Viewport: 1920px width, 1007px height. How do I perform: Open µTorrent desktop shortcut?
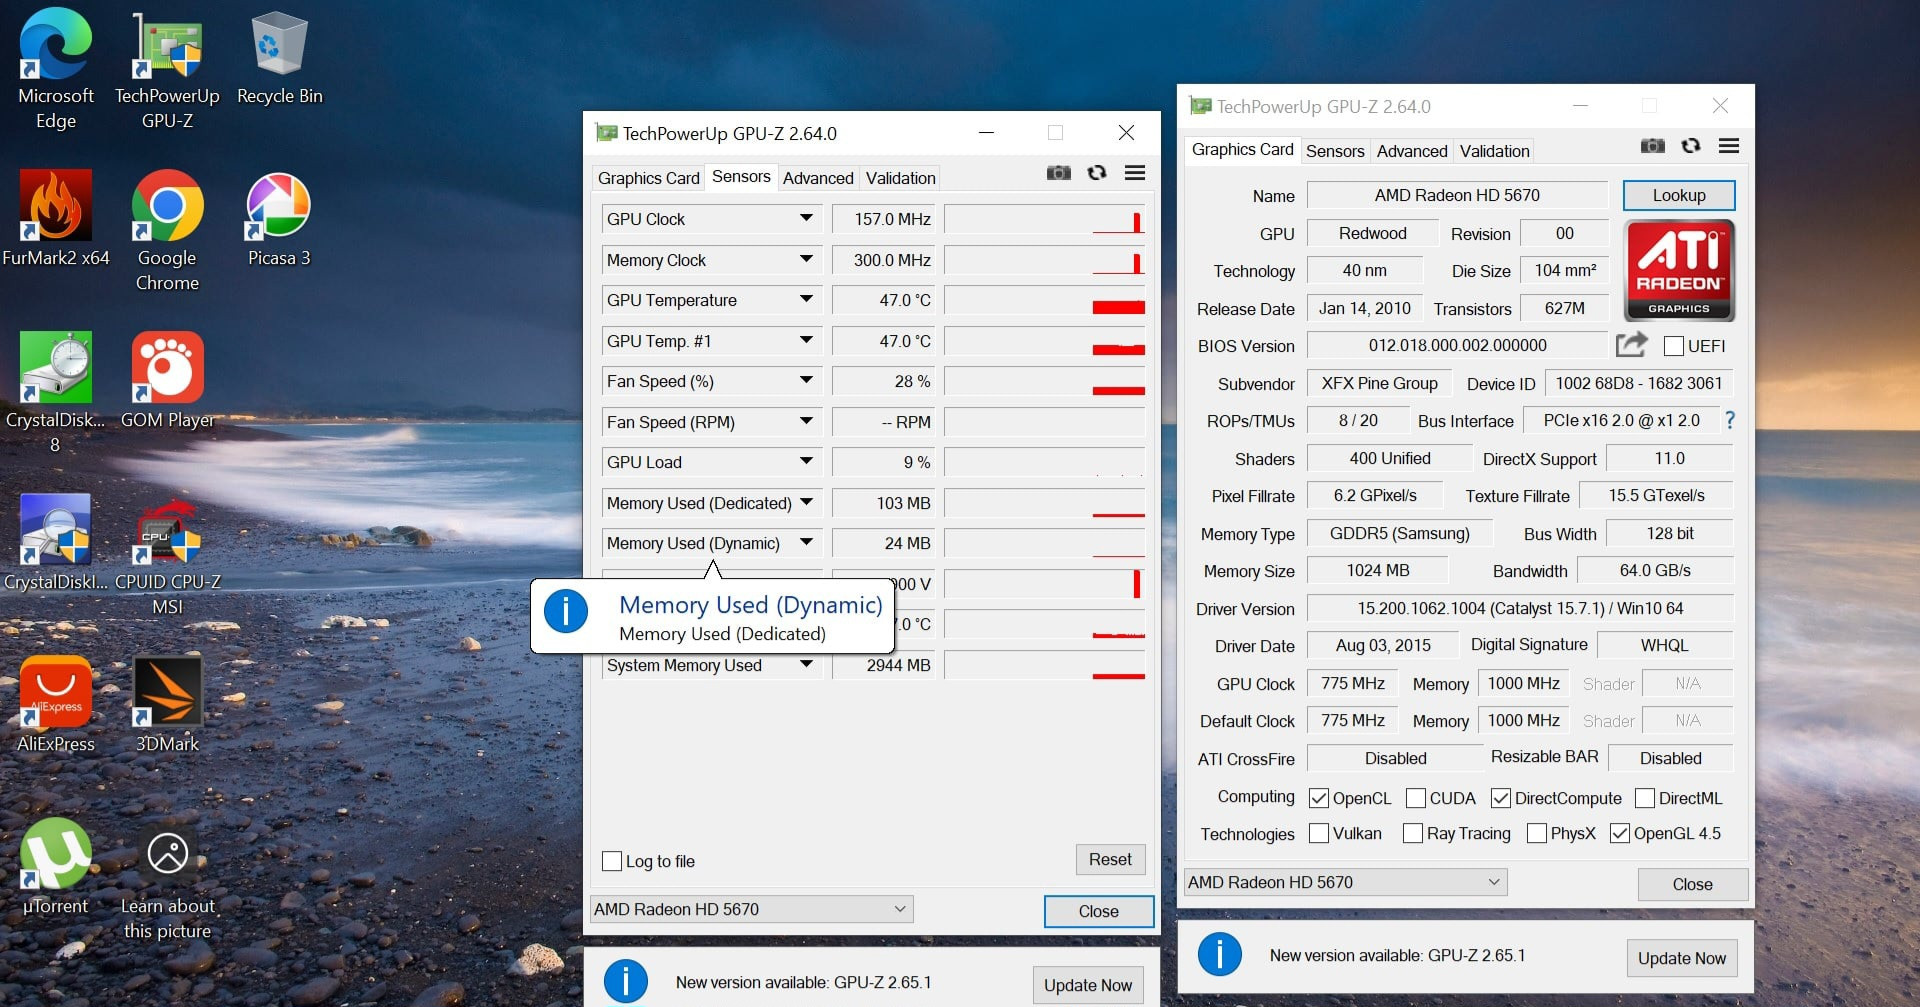click(x=56, y=866)
